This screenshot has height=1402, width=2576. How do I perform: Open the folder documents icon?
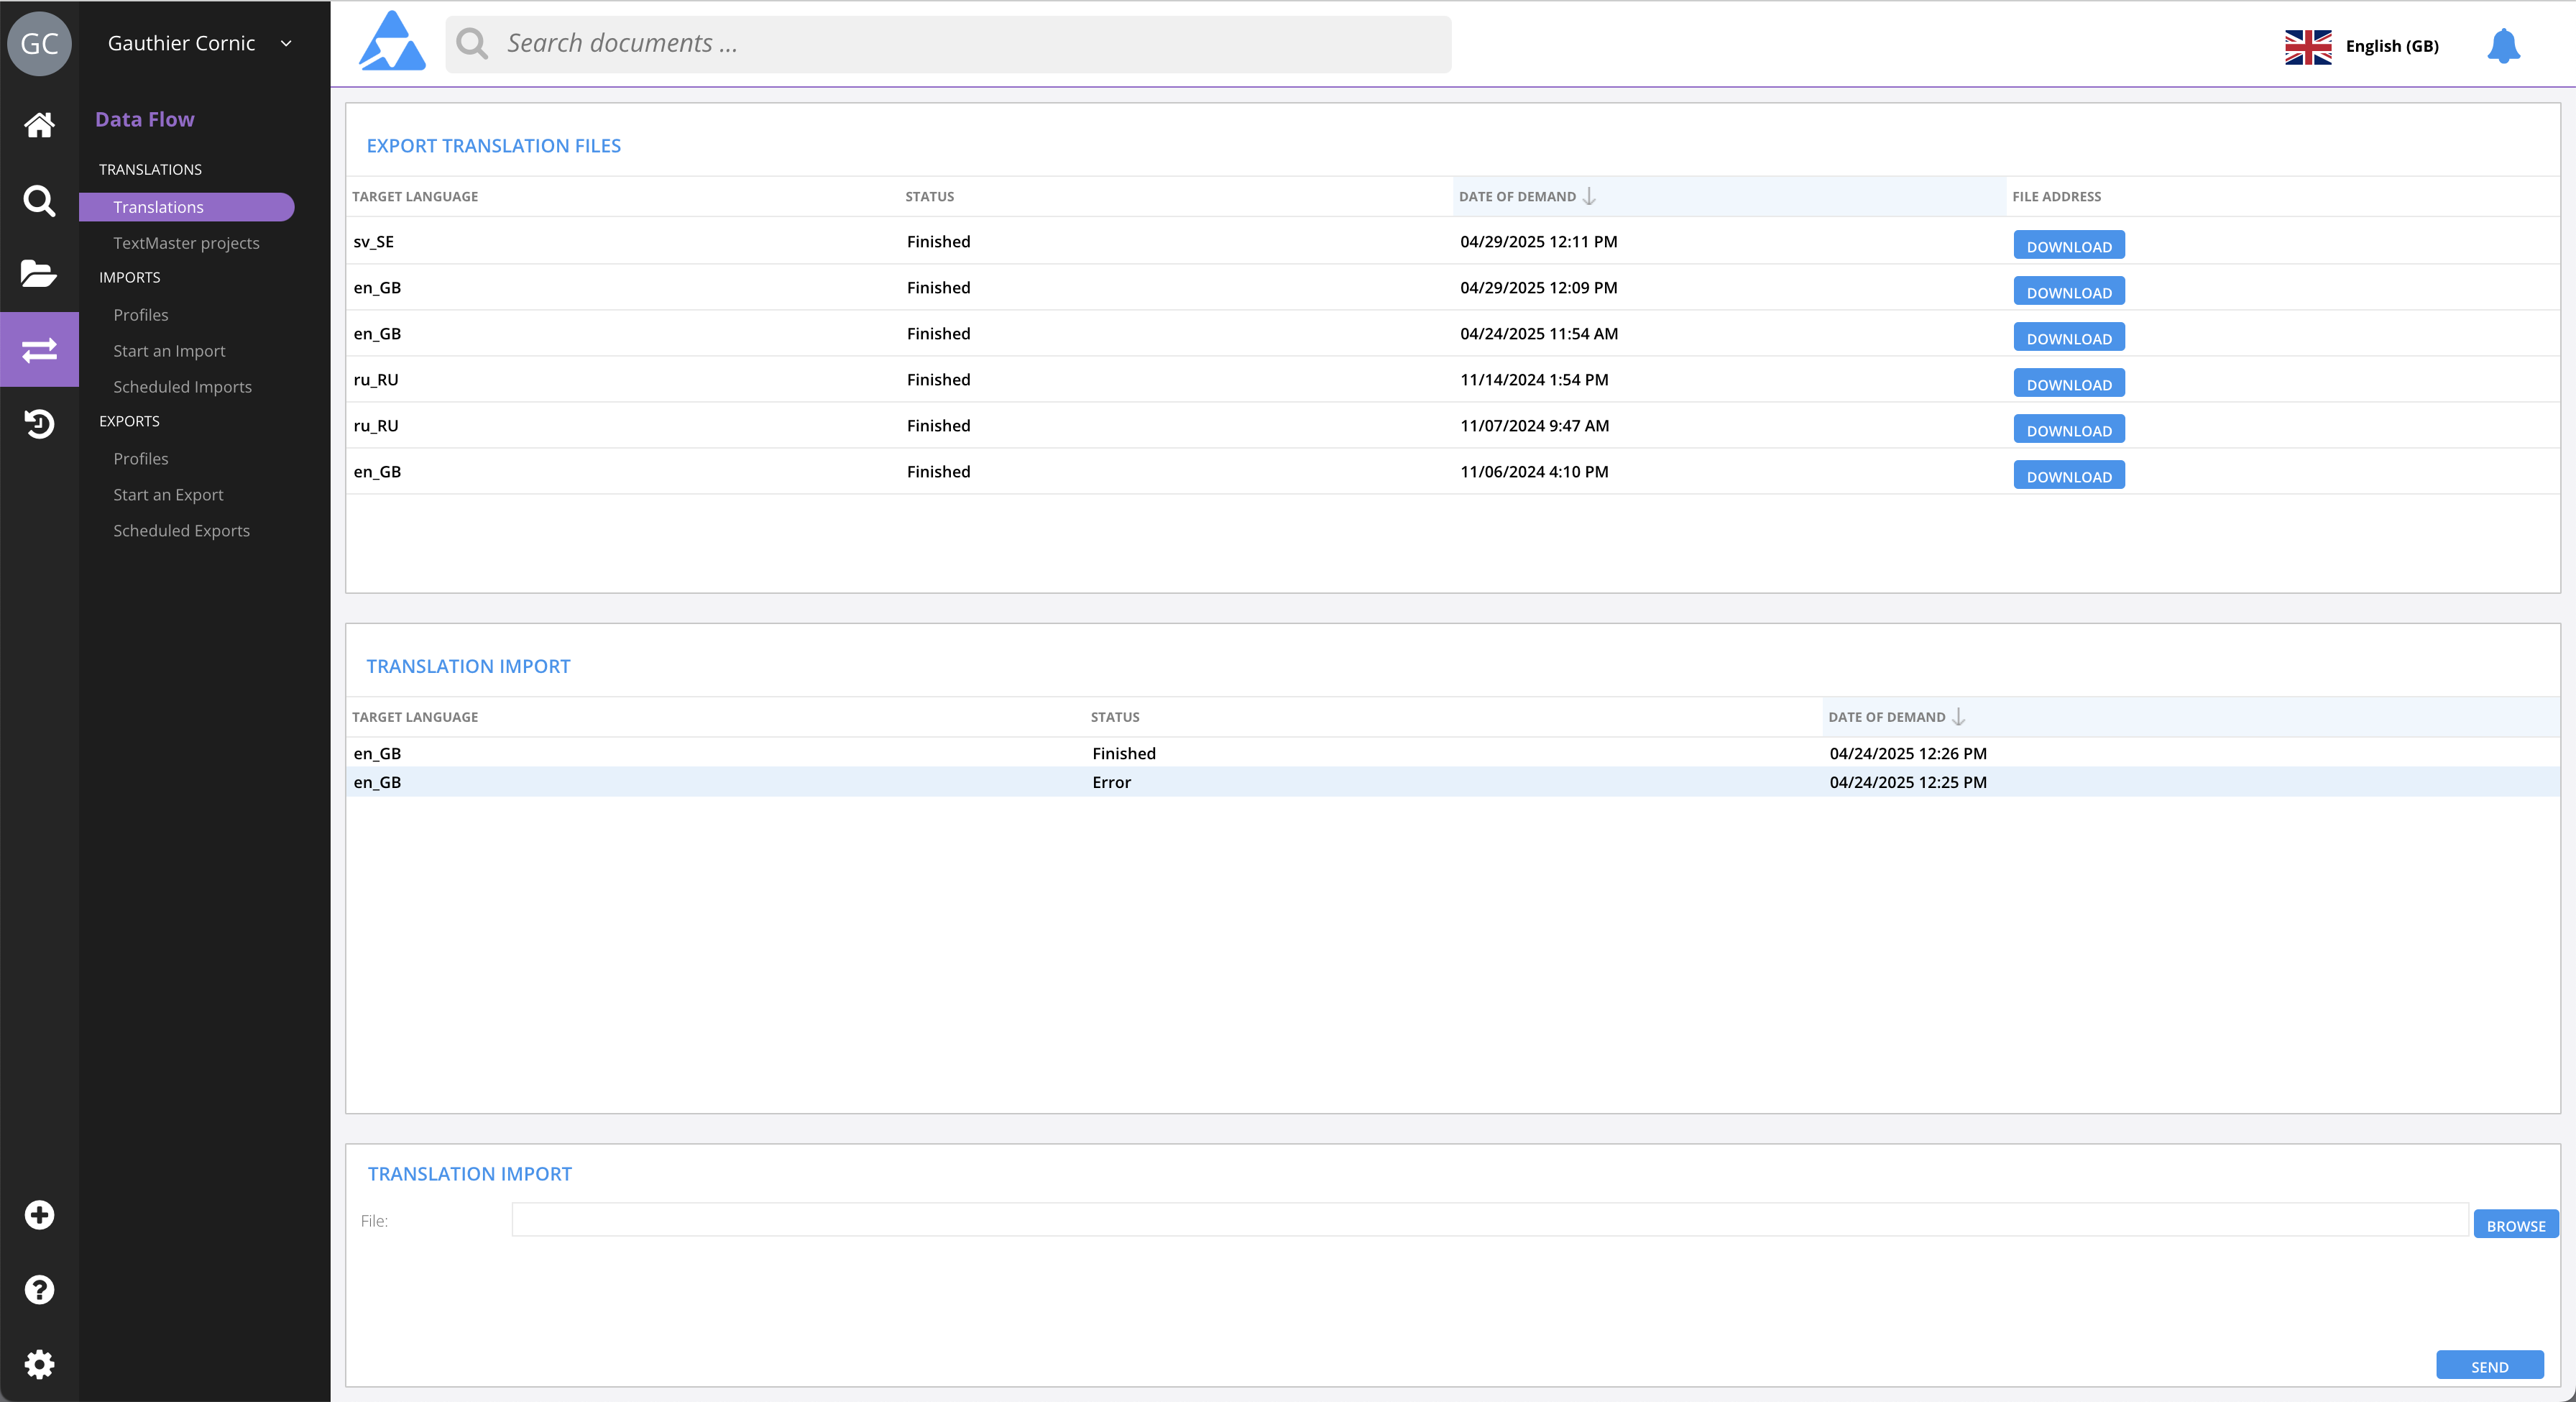point(39,274)
